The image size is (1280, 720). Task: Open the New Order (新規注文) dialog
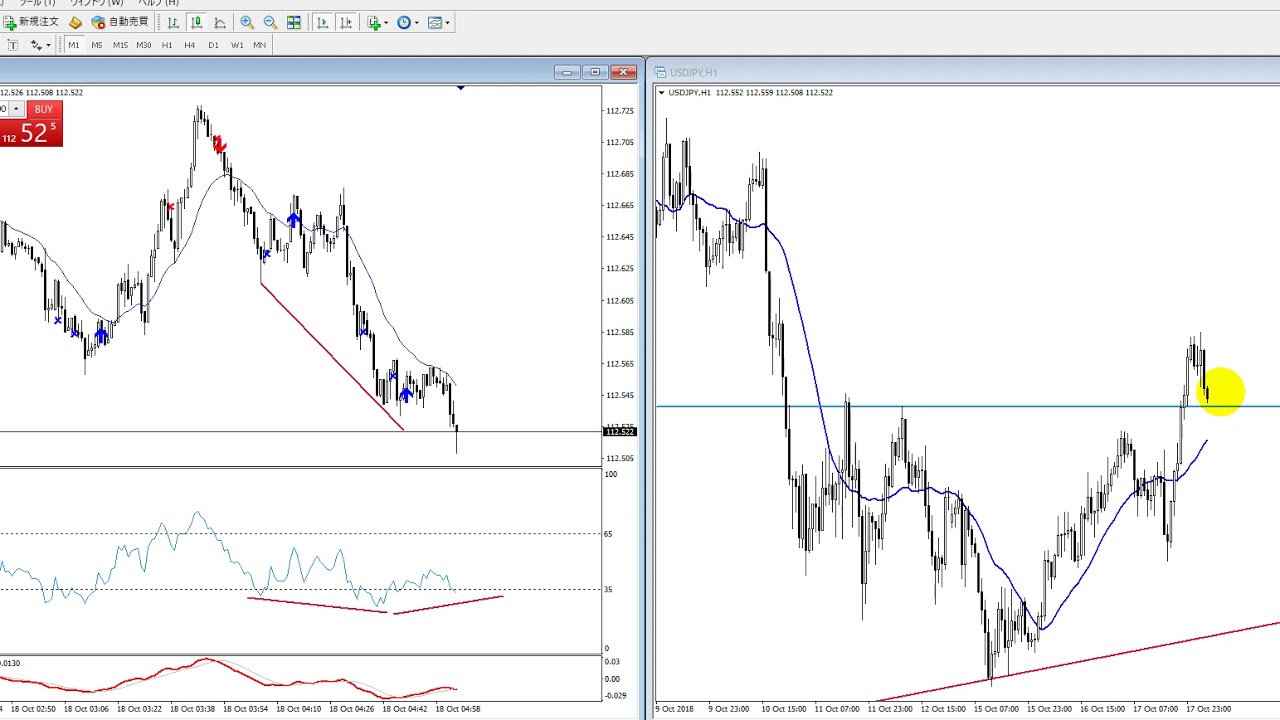31,22
